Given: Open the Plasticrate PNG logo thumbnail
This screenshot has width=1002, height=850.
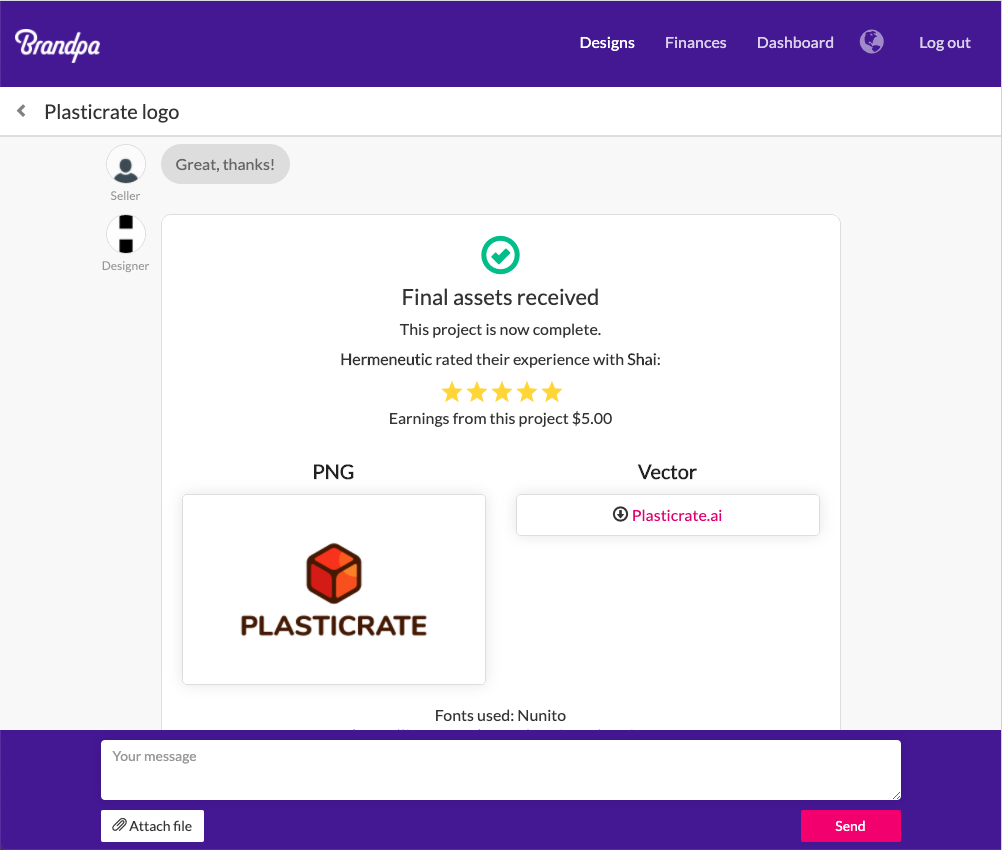Looking at the screenshot, I should [334, 589].
